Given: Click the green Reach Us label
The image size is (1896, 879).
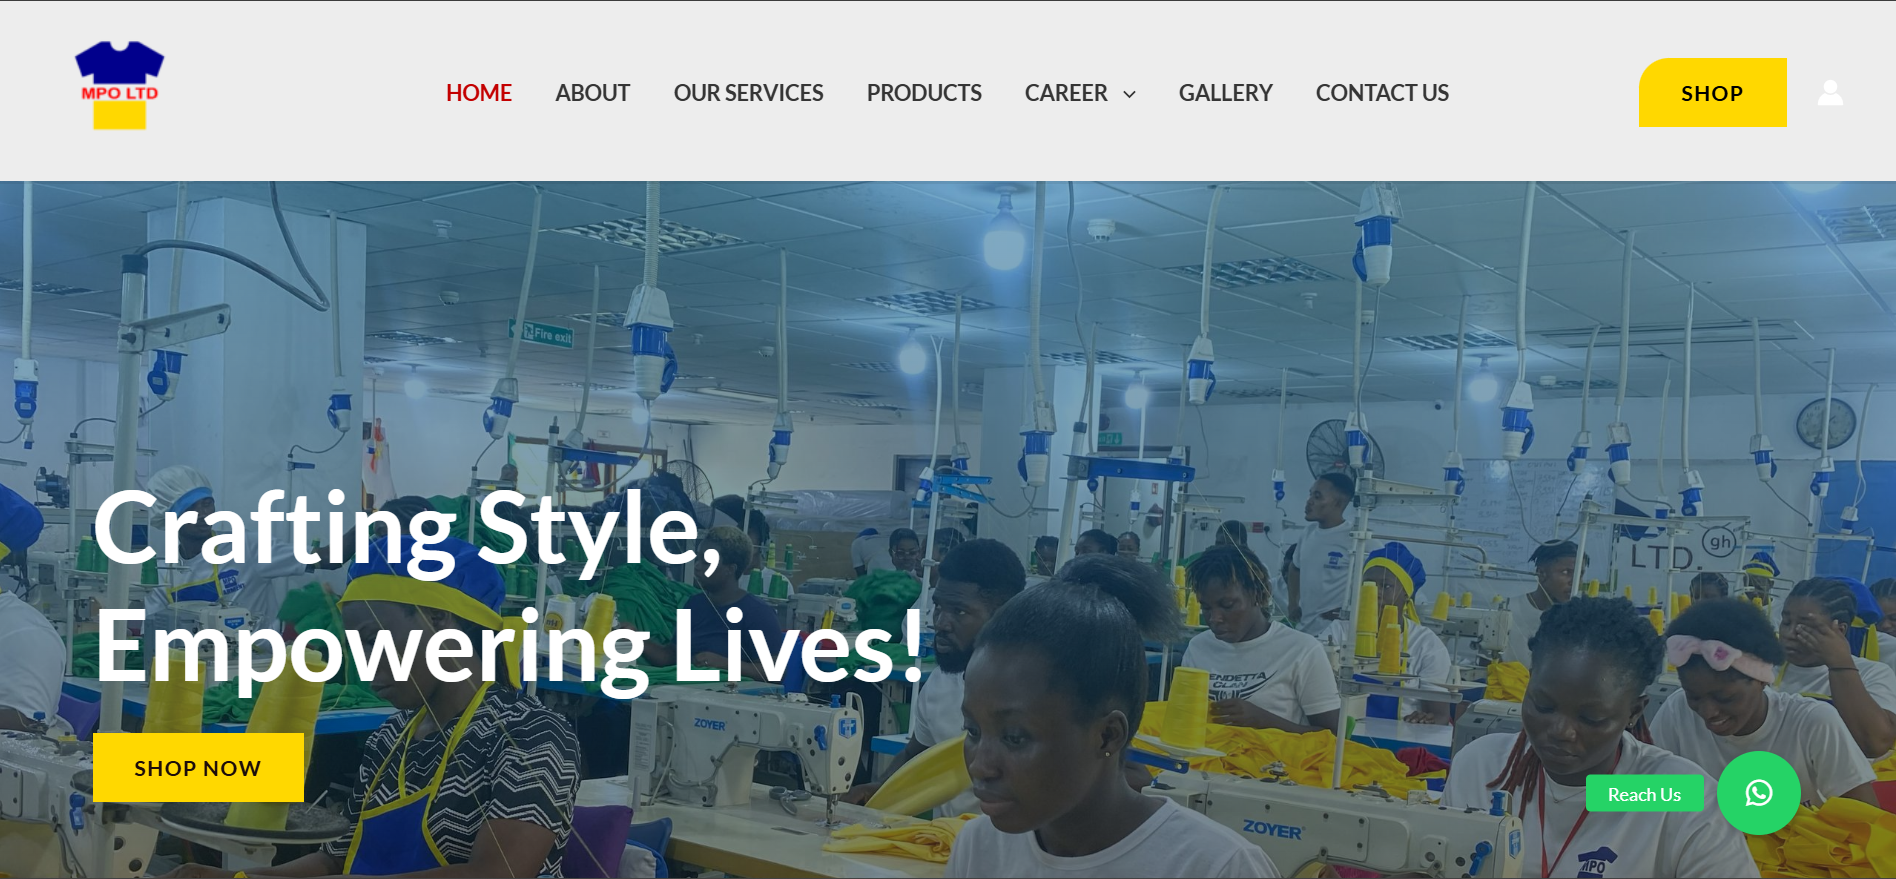Looking at the screenshot, I should pos(1644,794).
